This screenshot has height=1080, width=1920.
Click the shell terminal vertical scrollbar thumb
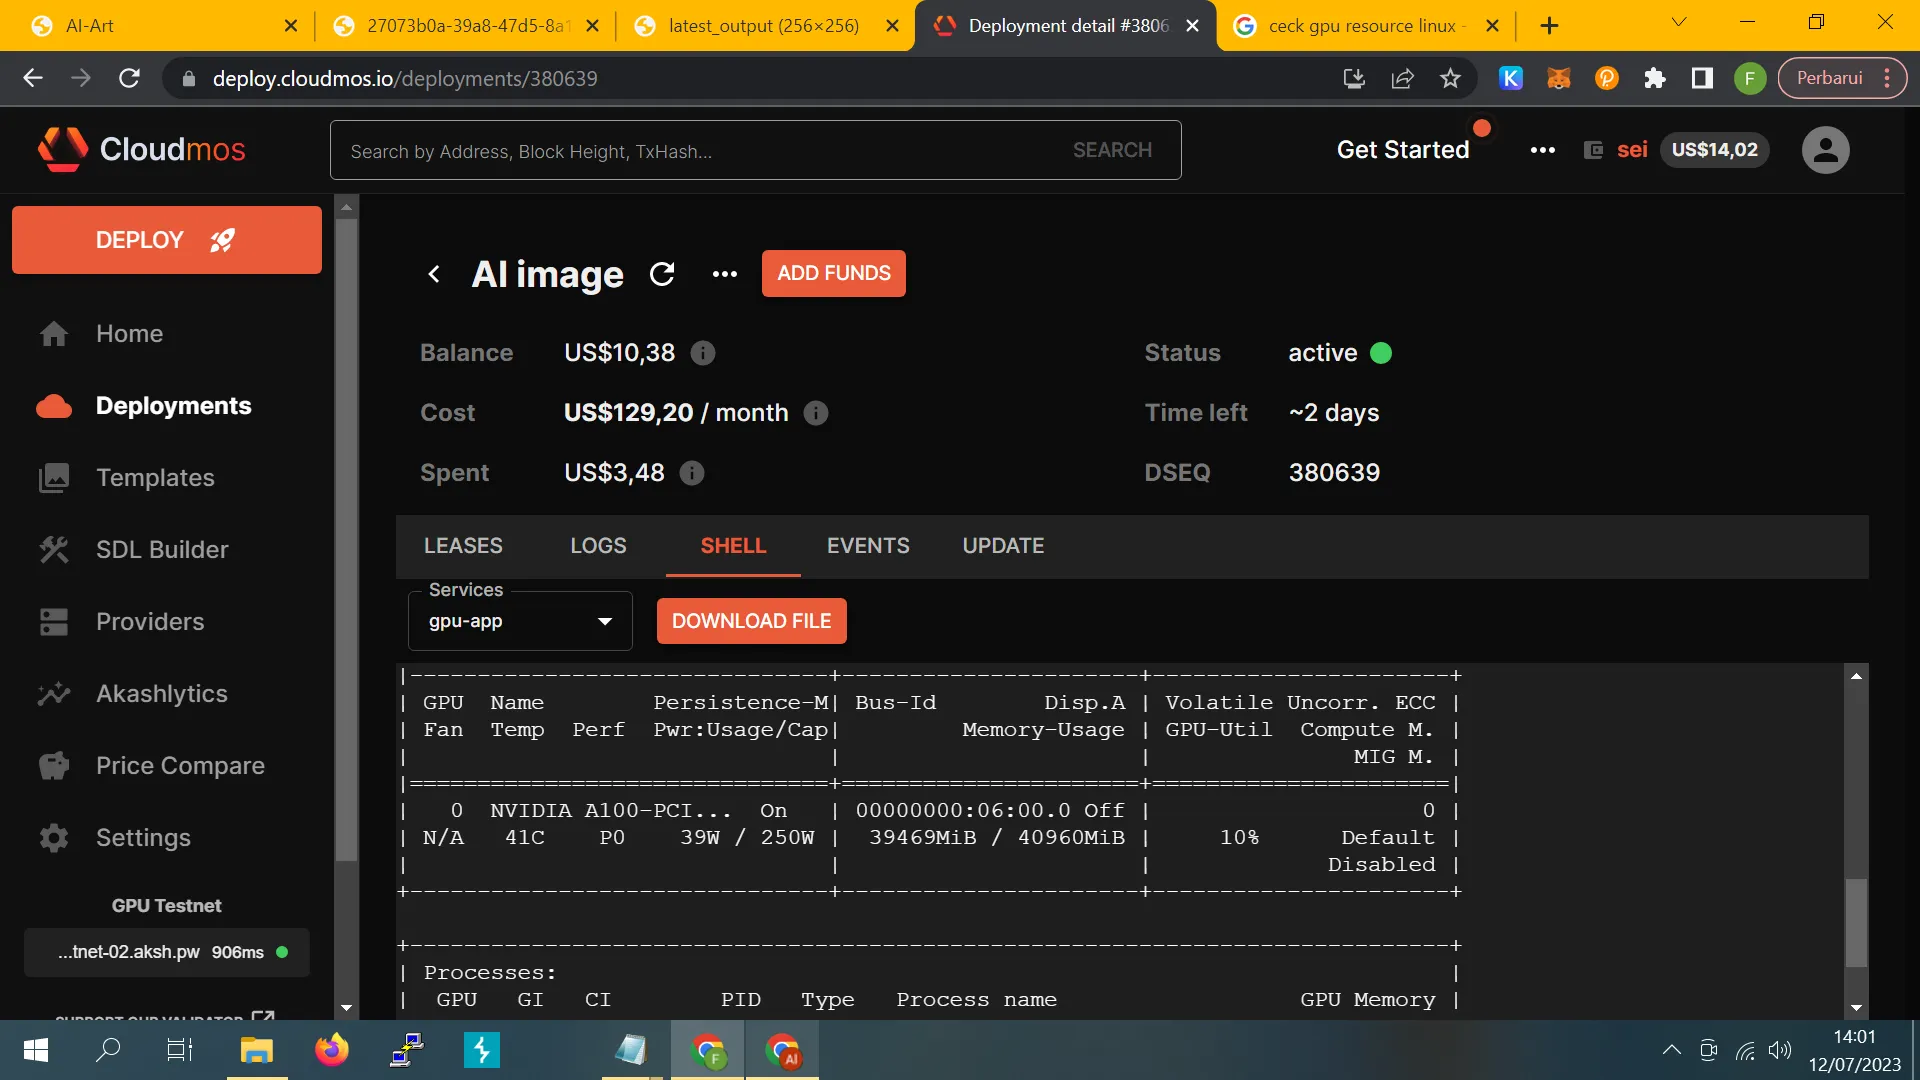[1856, 922]
